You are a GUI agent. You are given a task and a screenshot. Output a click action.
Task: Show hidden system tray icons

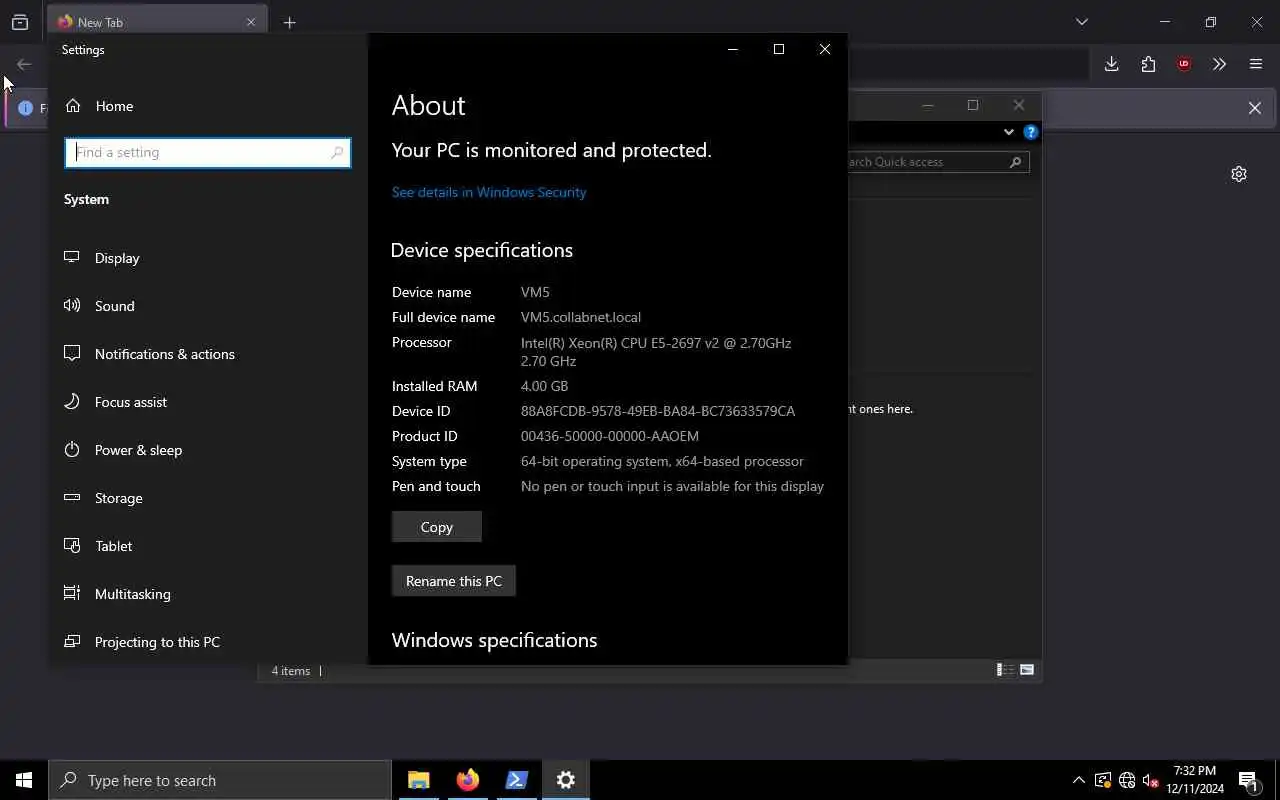tap(1078, 780)
